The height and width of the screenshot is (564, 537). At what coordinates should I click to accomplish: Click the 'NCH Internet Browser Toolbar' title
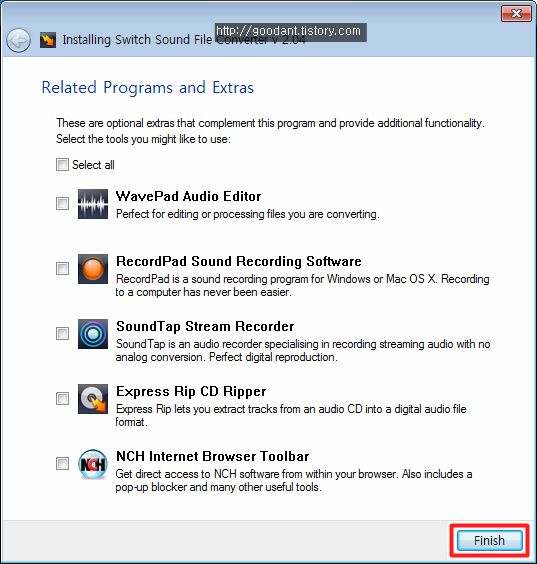point(213,456)
